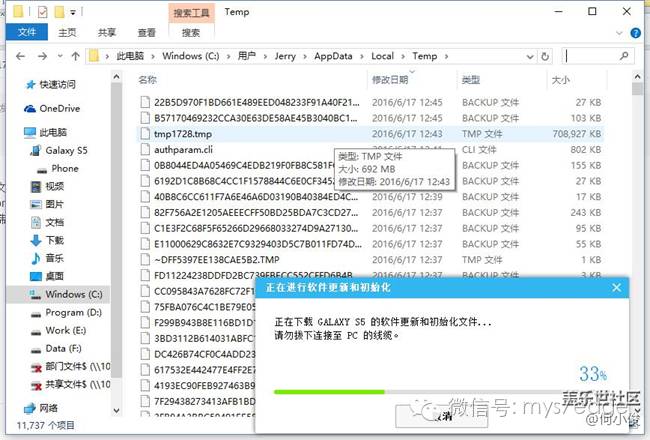Close the software update dialog

616,287
